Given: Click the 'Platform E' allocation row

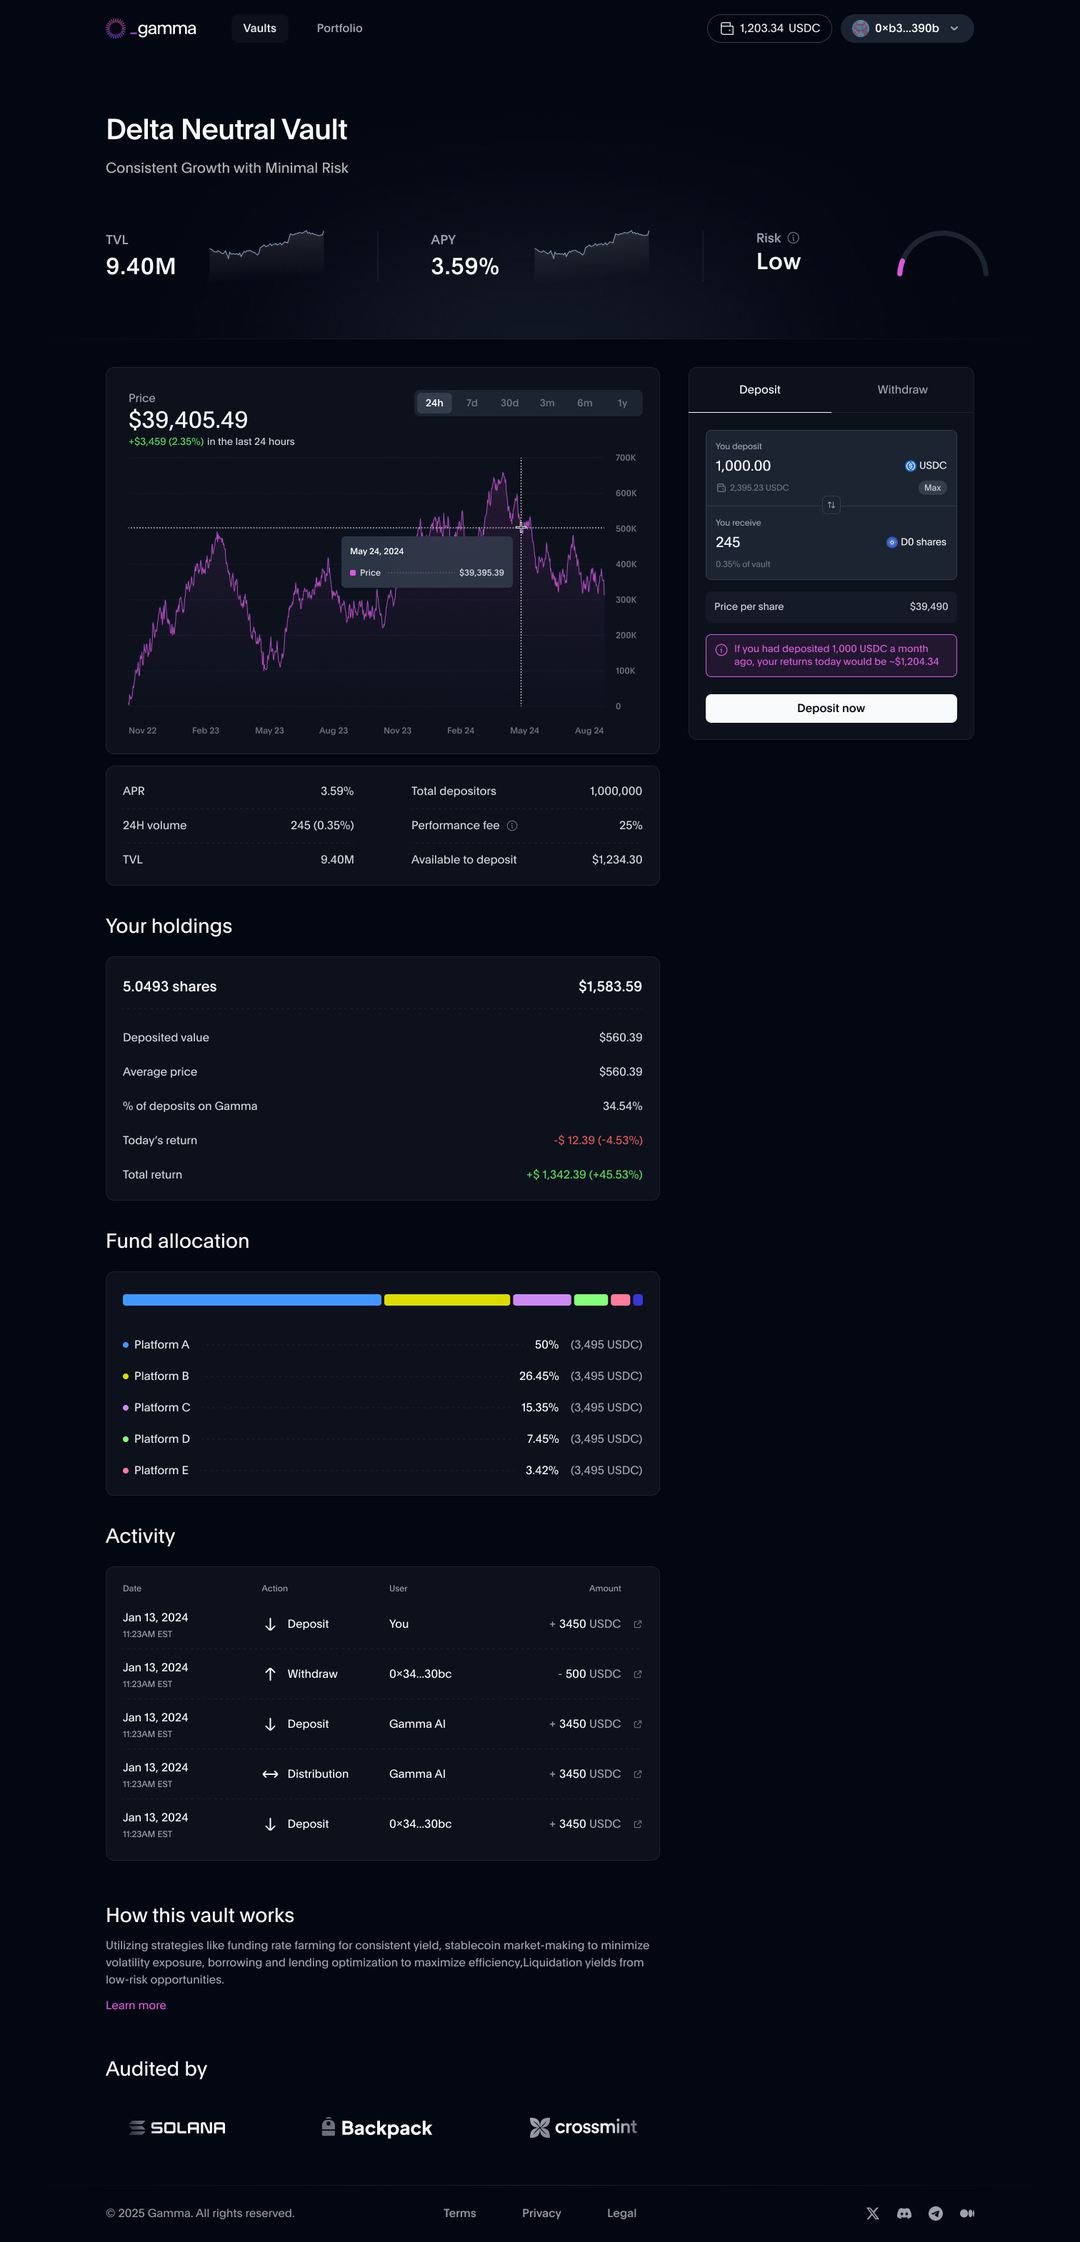Looking at the screenshot, I should [x=383, y=1470].
